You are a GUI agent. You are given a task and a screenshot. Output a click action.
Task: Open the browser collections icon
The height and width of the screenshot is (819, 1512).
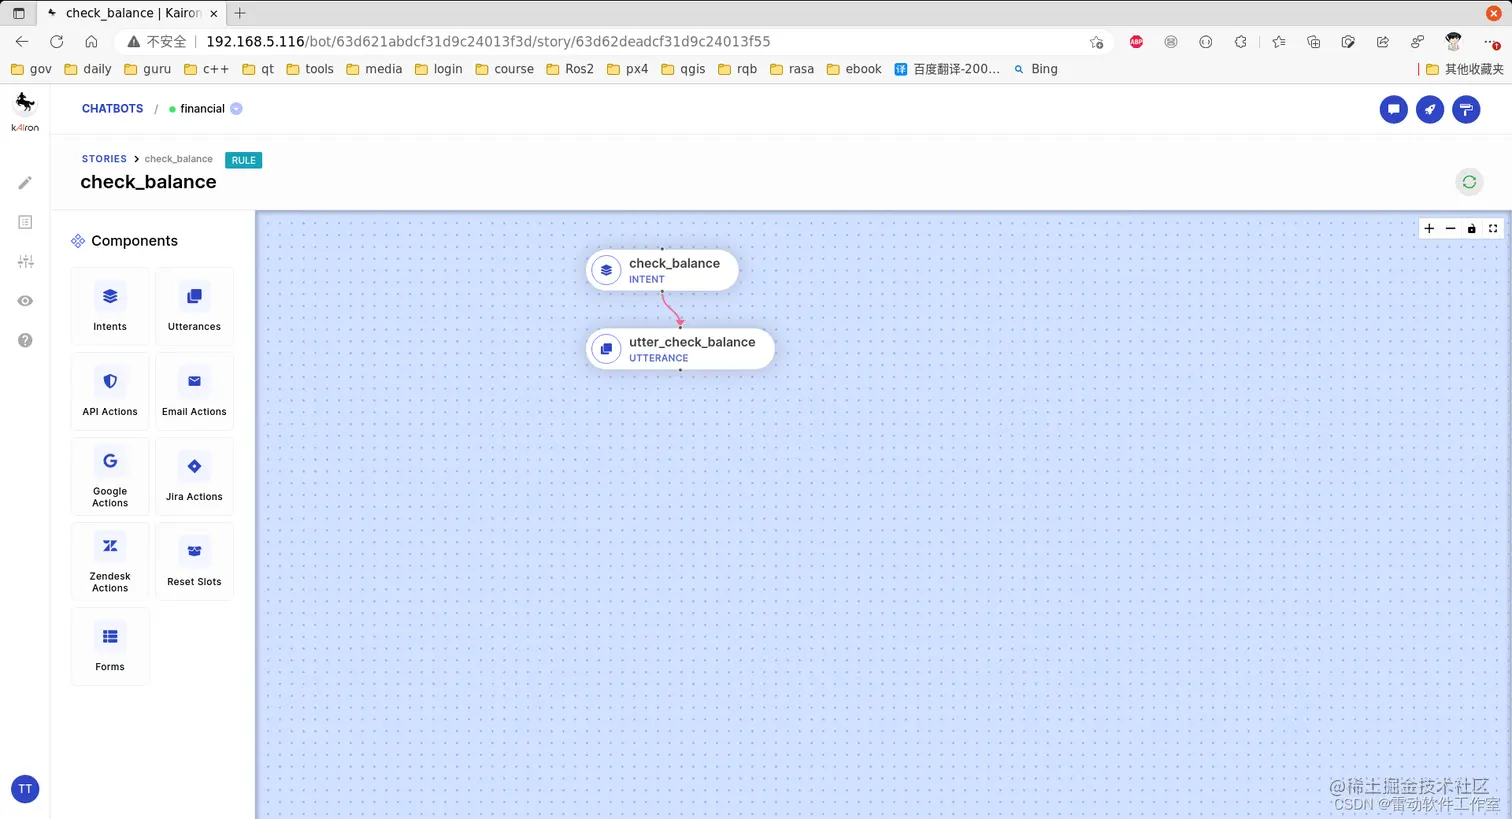point(1314,42)
